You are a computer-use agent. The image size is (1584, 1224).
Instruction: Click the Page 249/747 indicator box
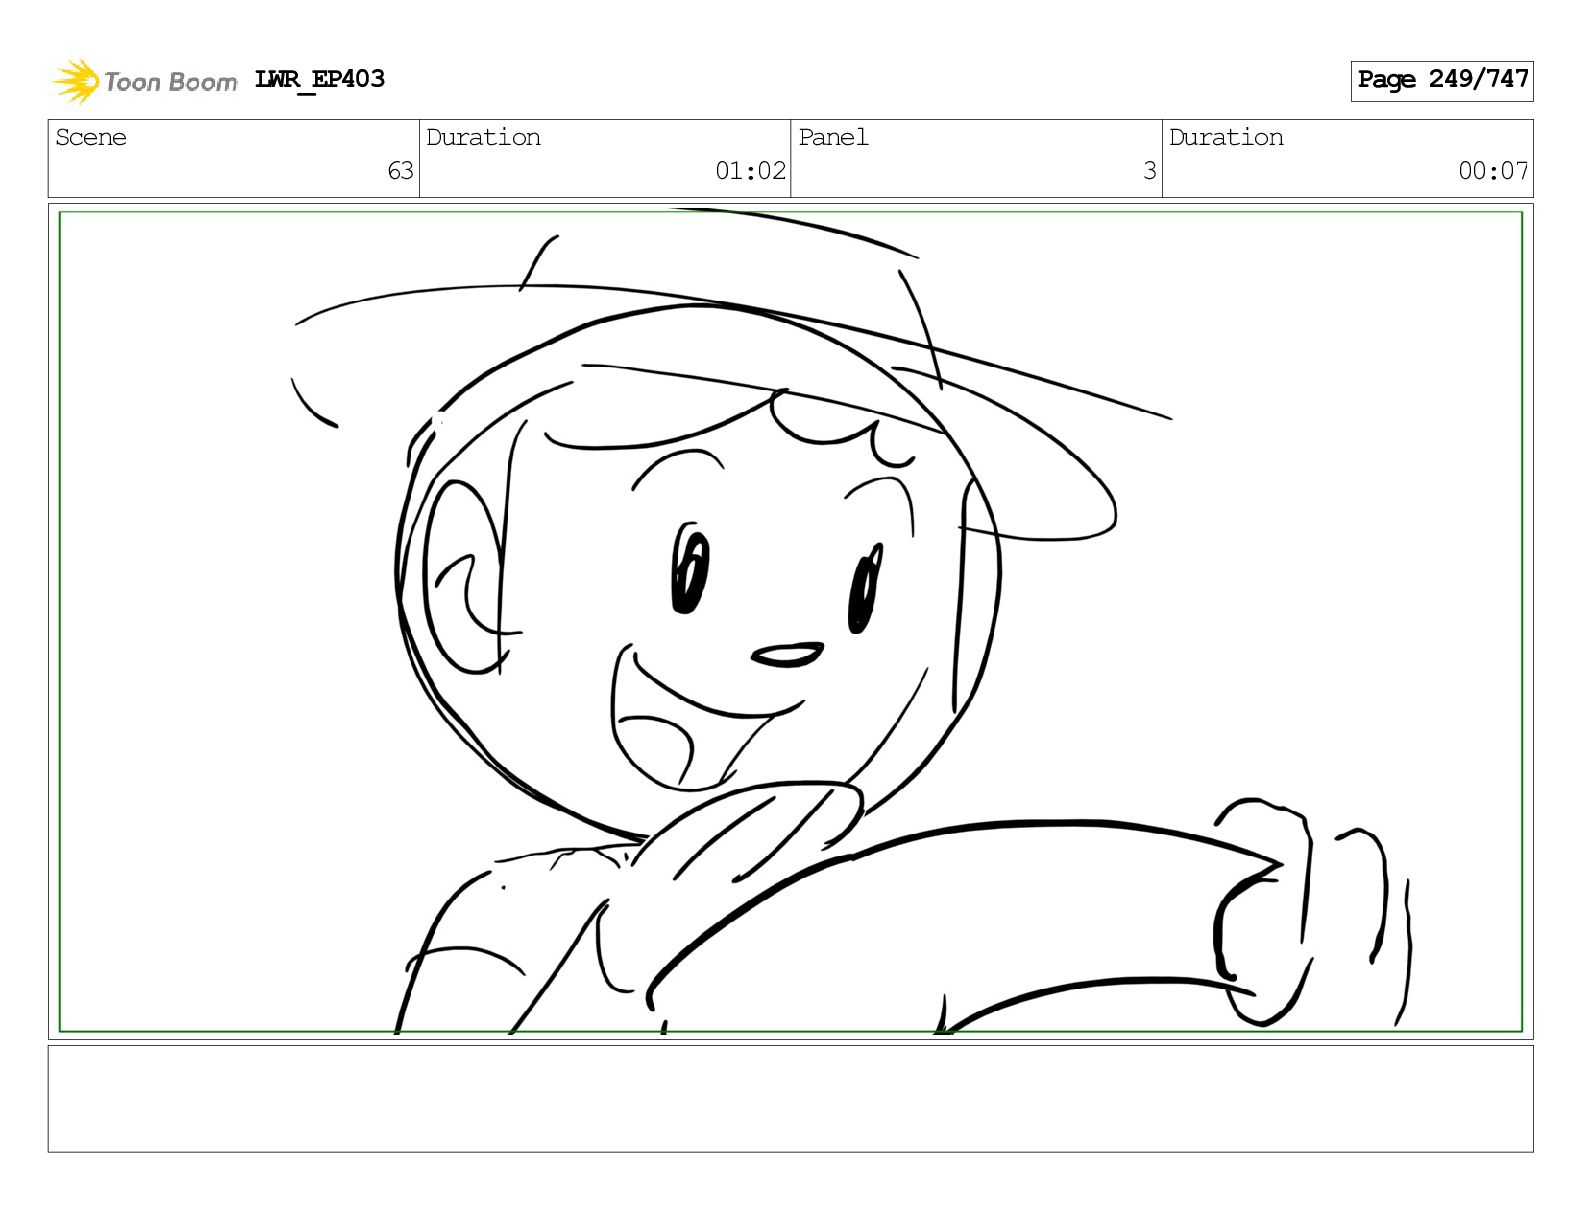point(1441,80)
